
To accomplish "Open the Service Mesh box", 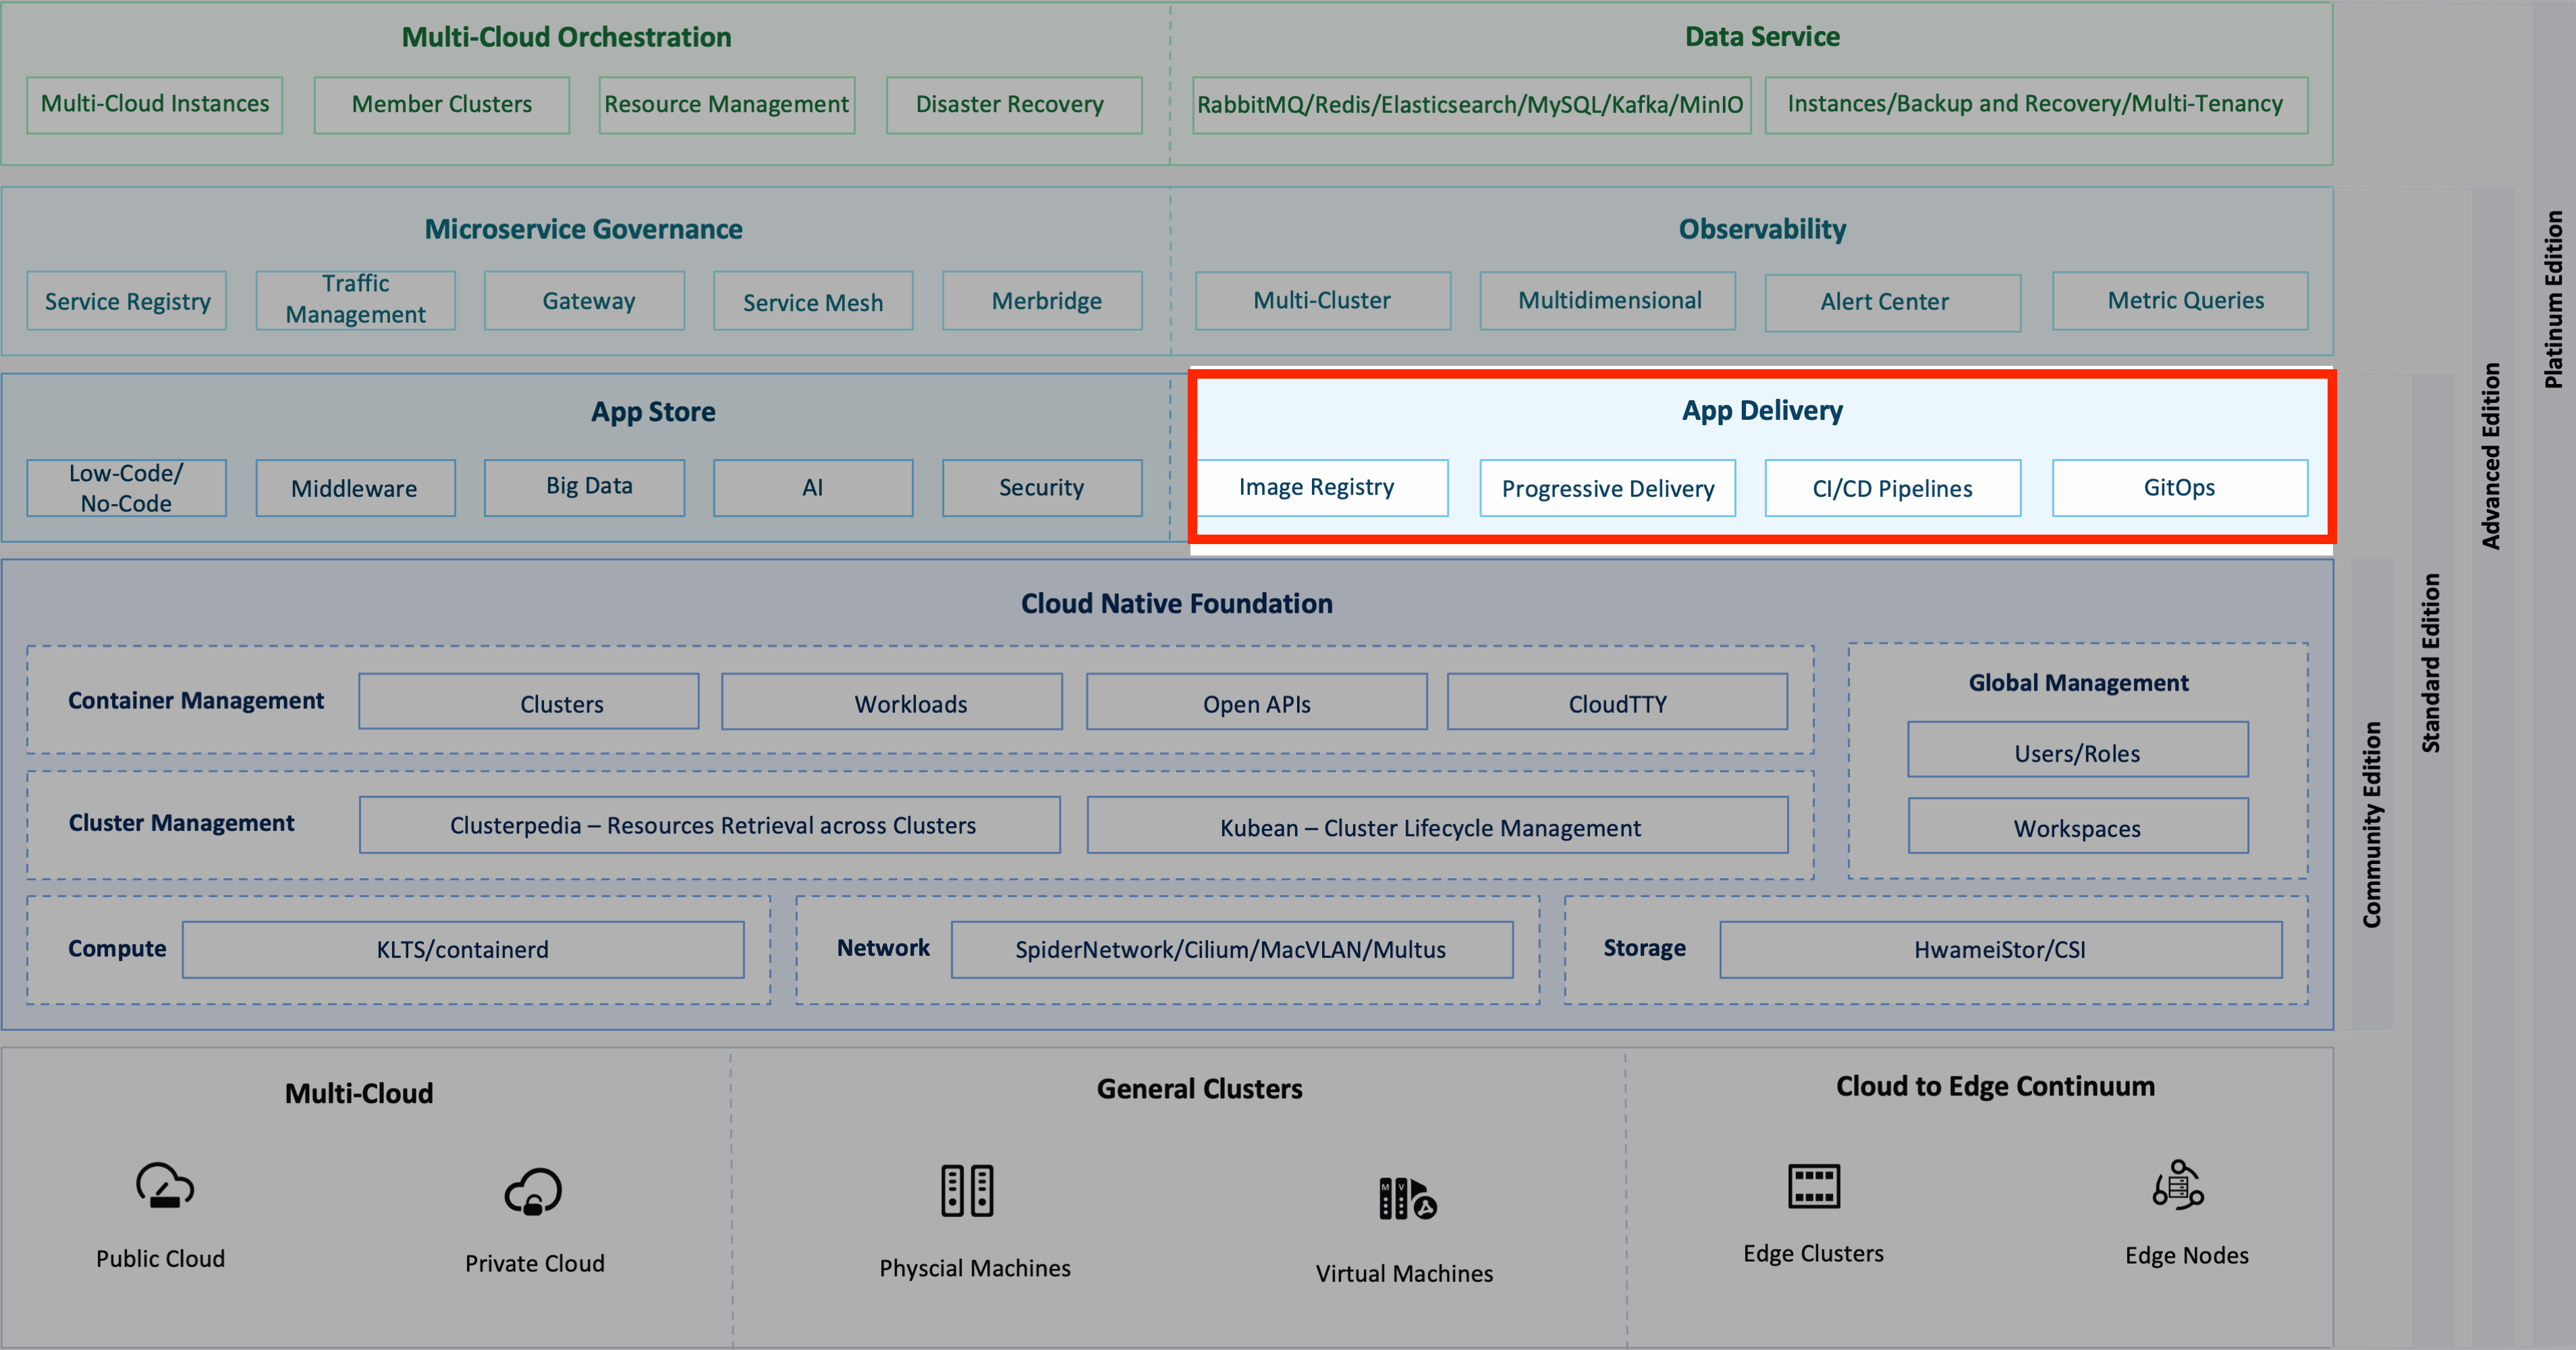I will point(813,301).
